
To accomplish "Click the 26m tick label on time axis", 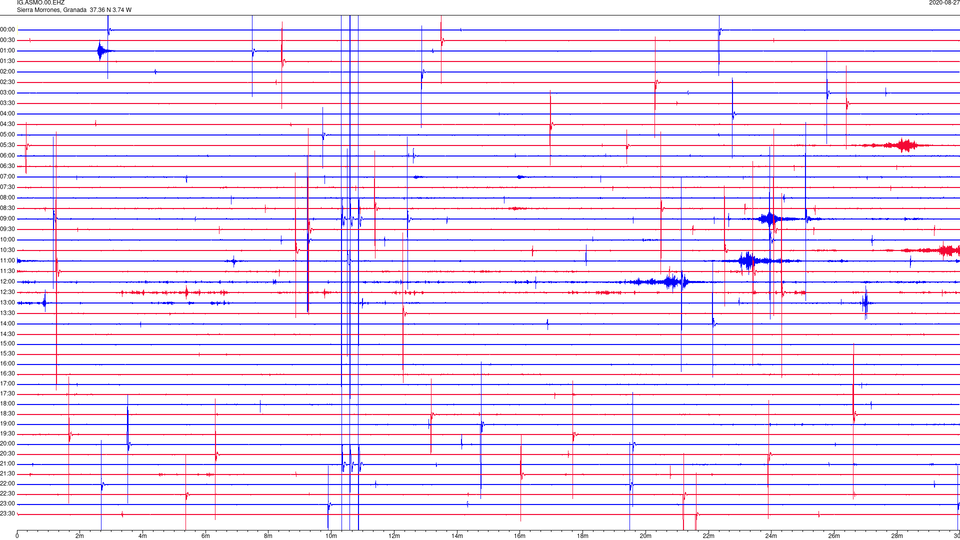I will (834, 536).
